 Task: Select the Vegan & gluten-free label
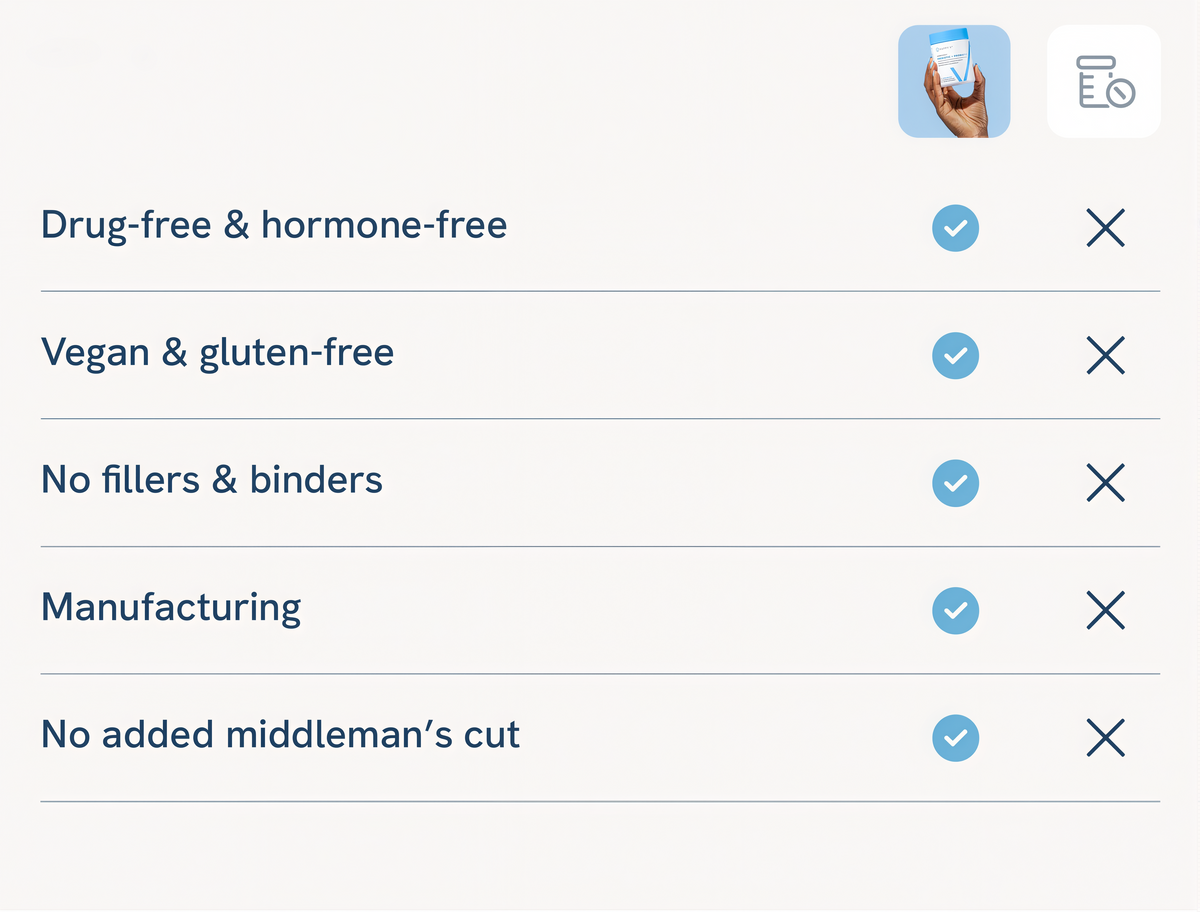click(x=217, y=353)
